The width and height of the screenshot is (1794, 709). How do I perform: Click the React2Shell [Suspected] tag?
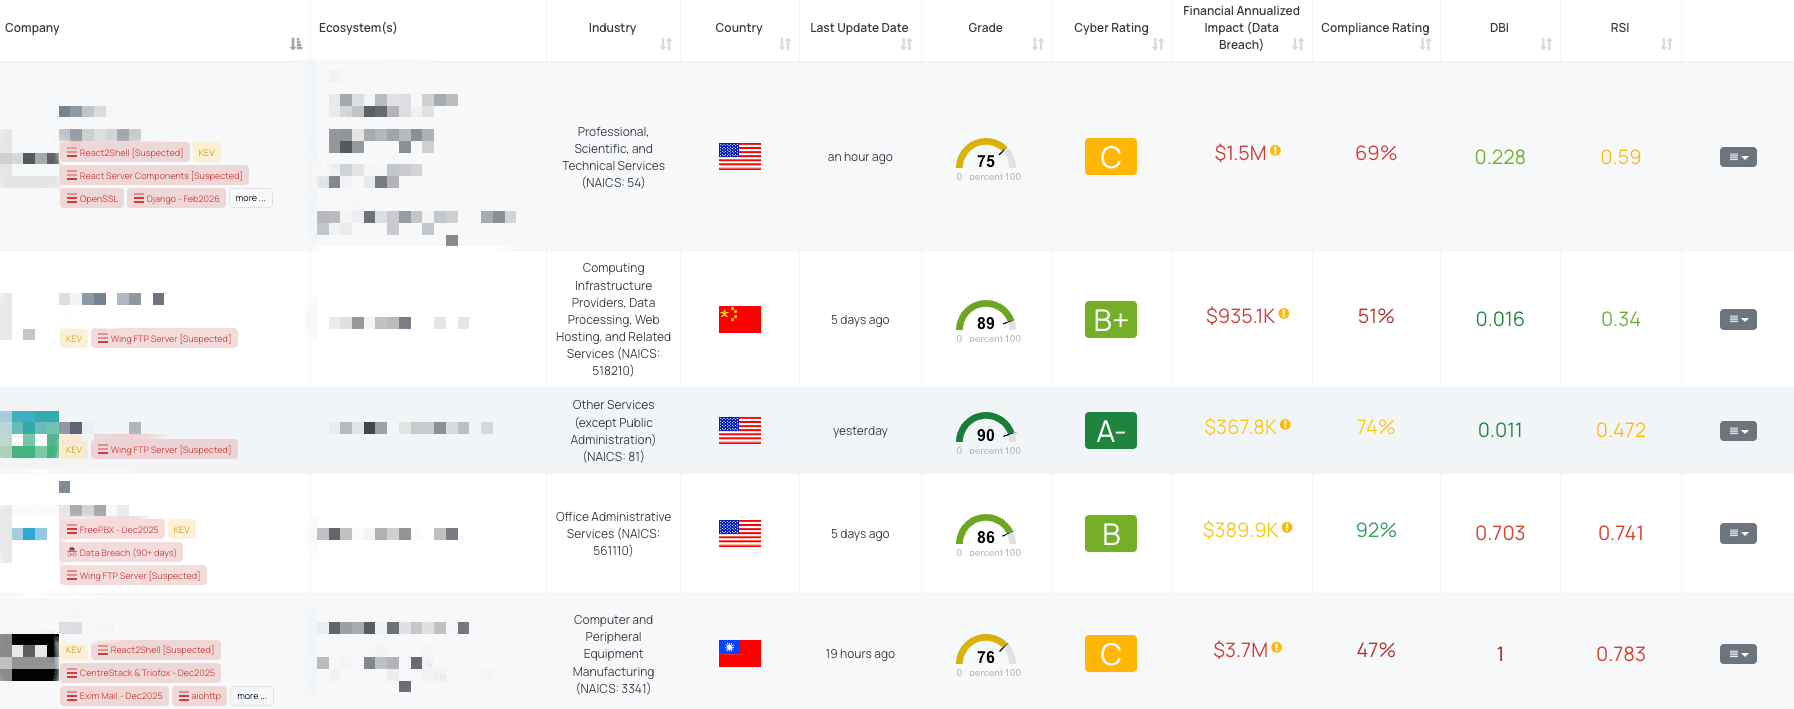coord(125,153)
